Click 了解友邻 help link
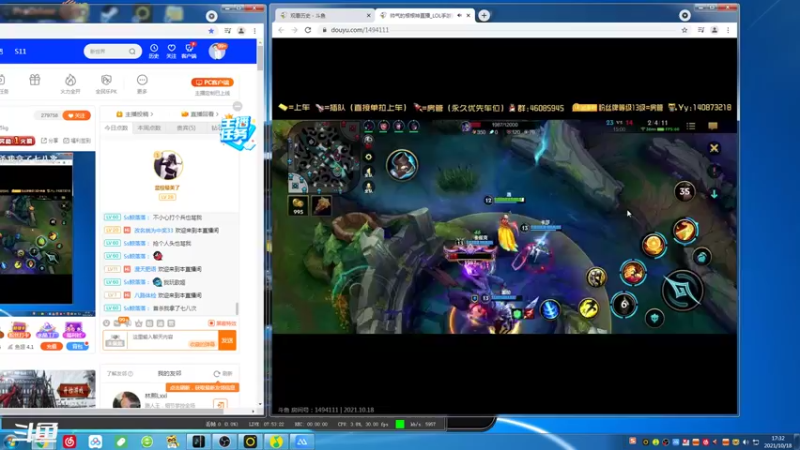 tap(119, 374)
